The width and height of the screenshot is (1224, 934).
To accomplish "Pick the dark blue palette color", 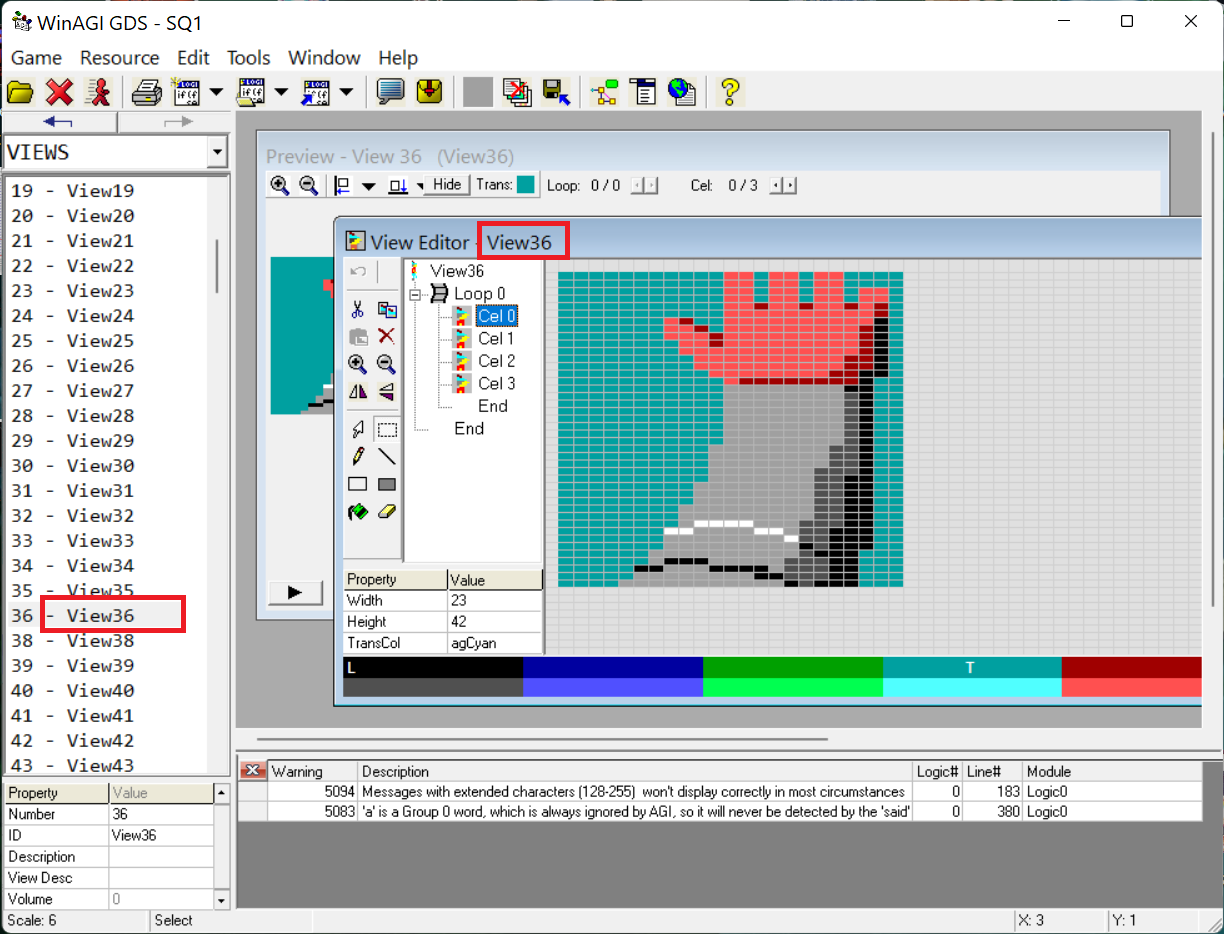I will coord(613,667).
